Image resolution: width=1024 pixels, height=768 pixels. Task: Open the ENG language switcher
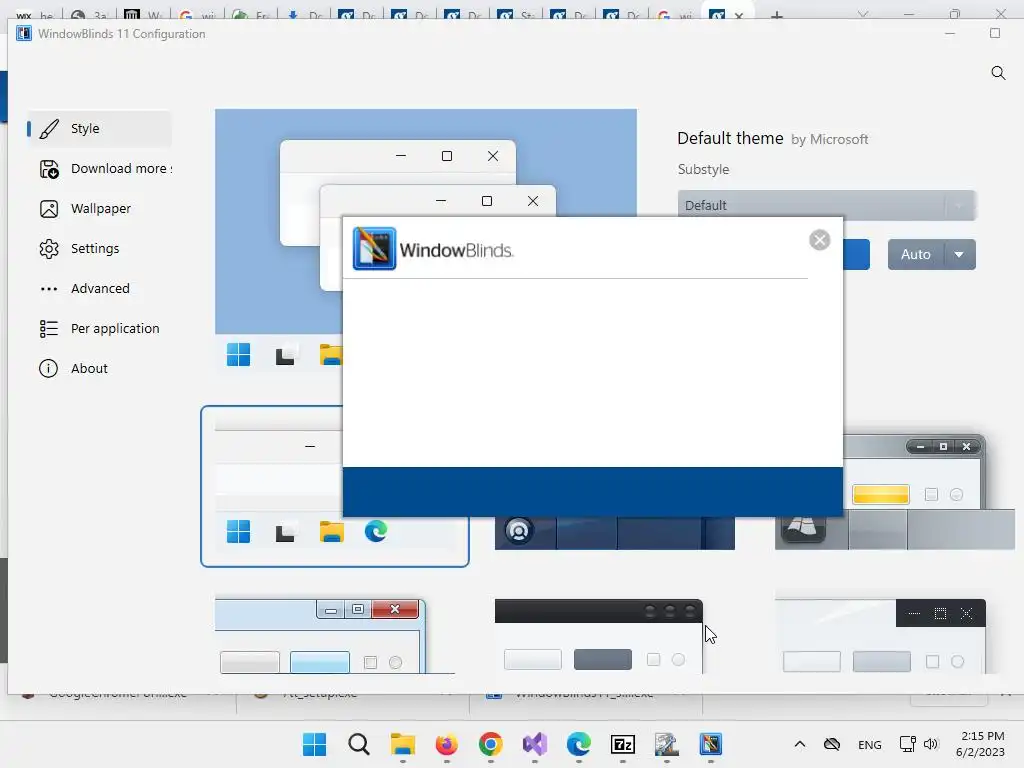click(869, 744)
